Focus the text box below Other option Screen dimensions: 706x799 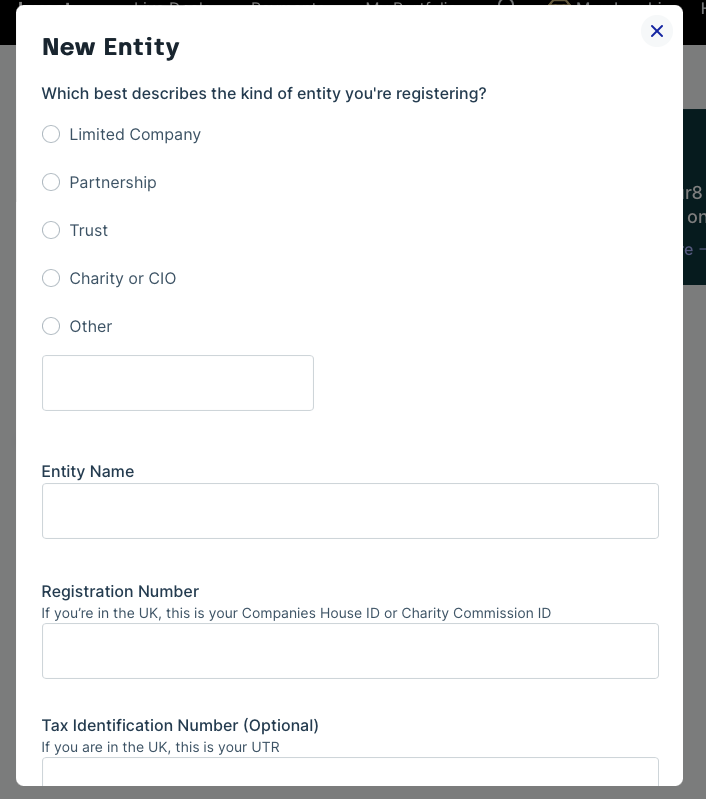(x=178, y=383)
